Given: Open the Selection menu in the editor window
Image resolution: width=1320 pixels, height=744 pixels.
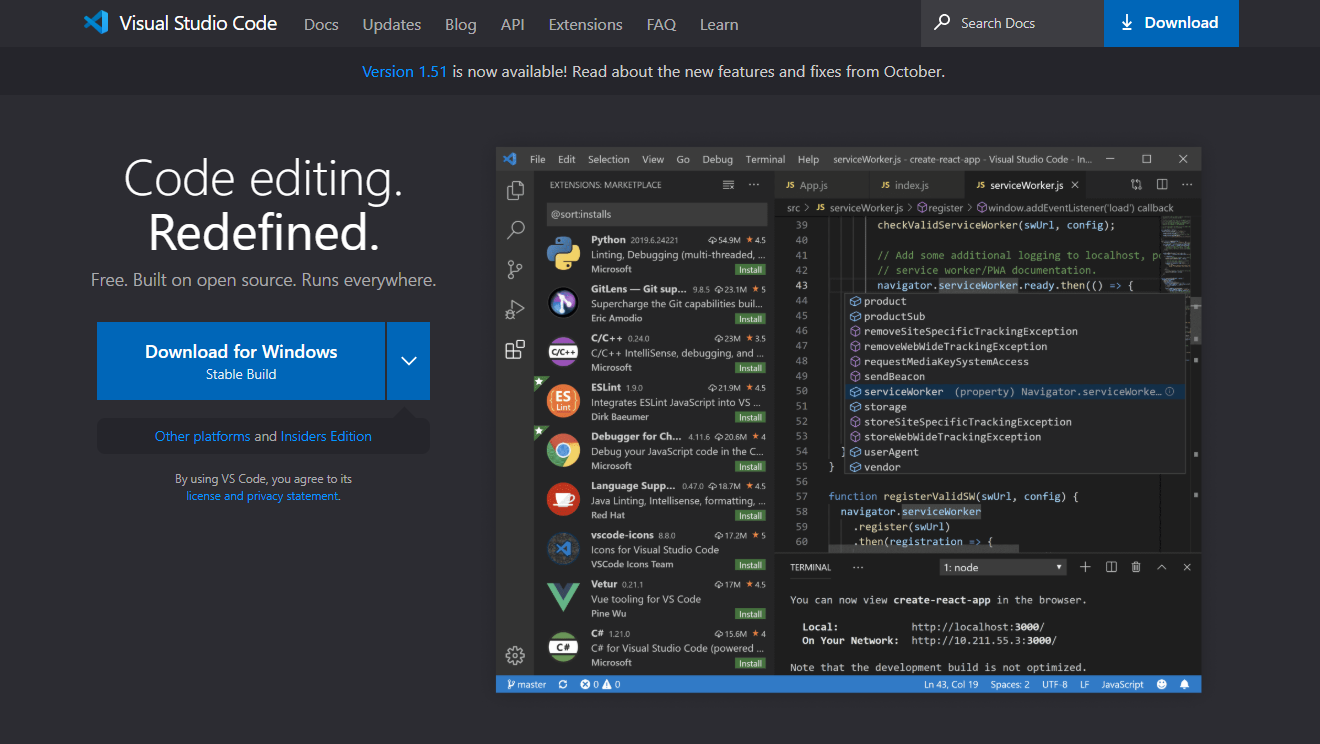Looking at the screenshot, I should (x=609, y=159).
